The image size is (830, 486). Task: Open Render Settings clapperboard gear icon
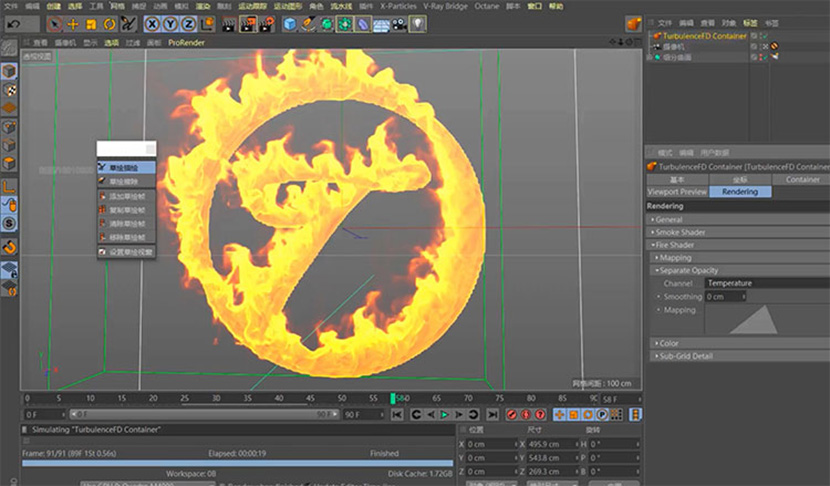pos(267,24)
